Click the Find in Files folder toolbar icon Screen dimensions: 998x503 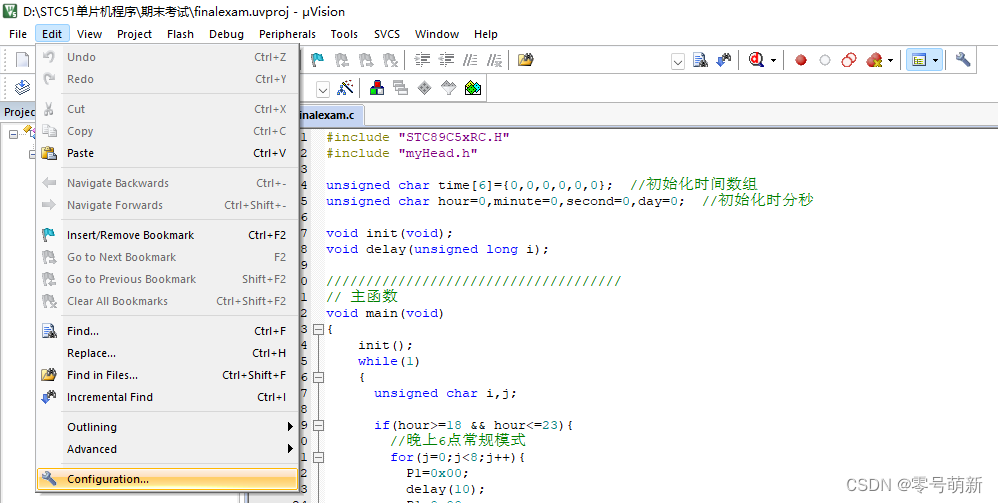click(x=525, y=60)
